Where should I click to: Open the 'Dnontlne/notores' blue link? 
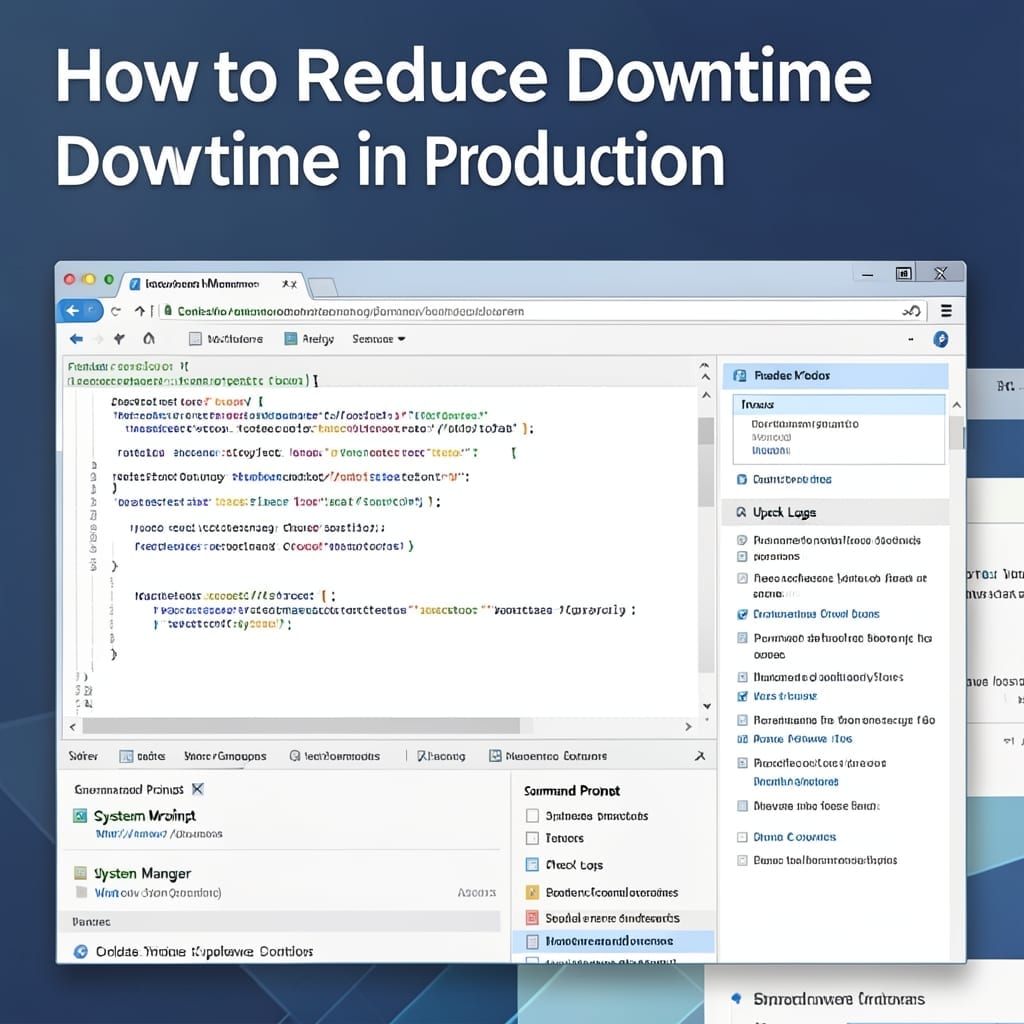click(x=795, y=782)
